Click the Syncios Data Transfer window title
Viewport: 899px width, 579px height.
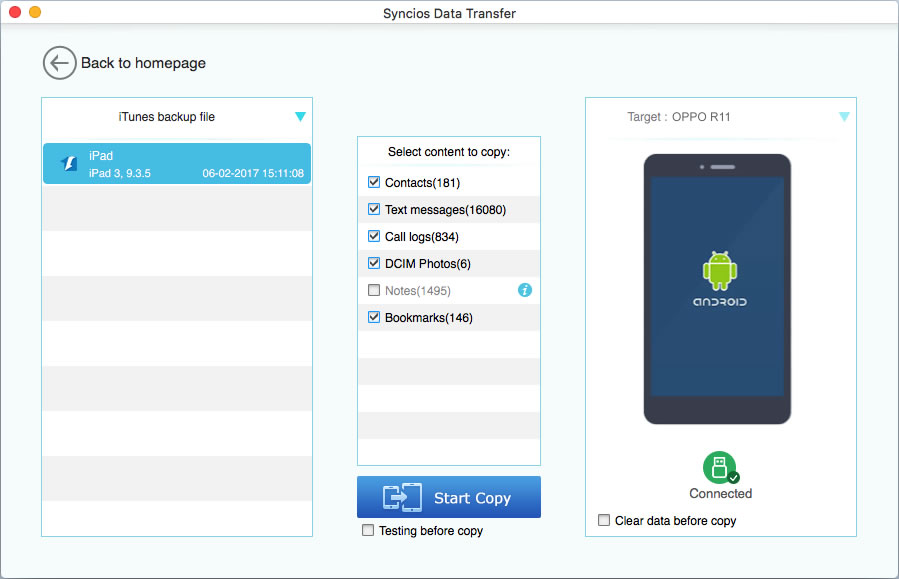click(x=450, y=13)
